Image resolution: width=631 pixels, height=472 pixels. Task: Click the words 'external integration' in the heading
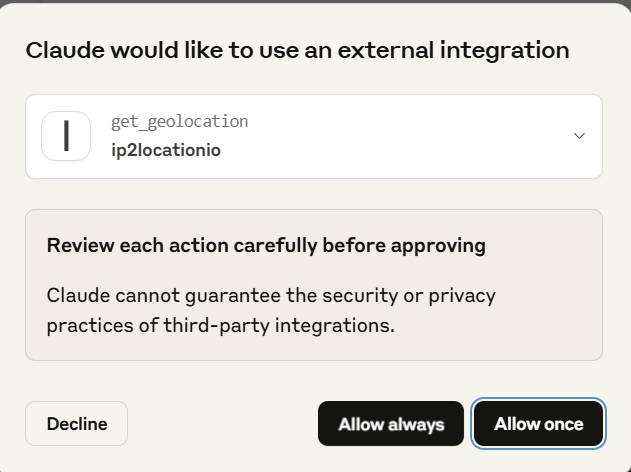pos(454,51)
